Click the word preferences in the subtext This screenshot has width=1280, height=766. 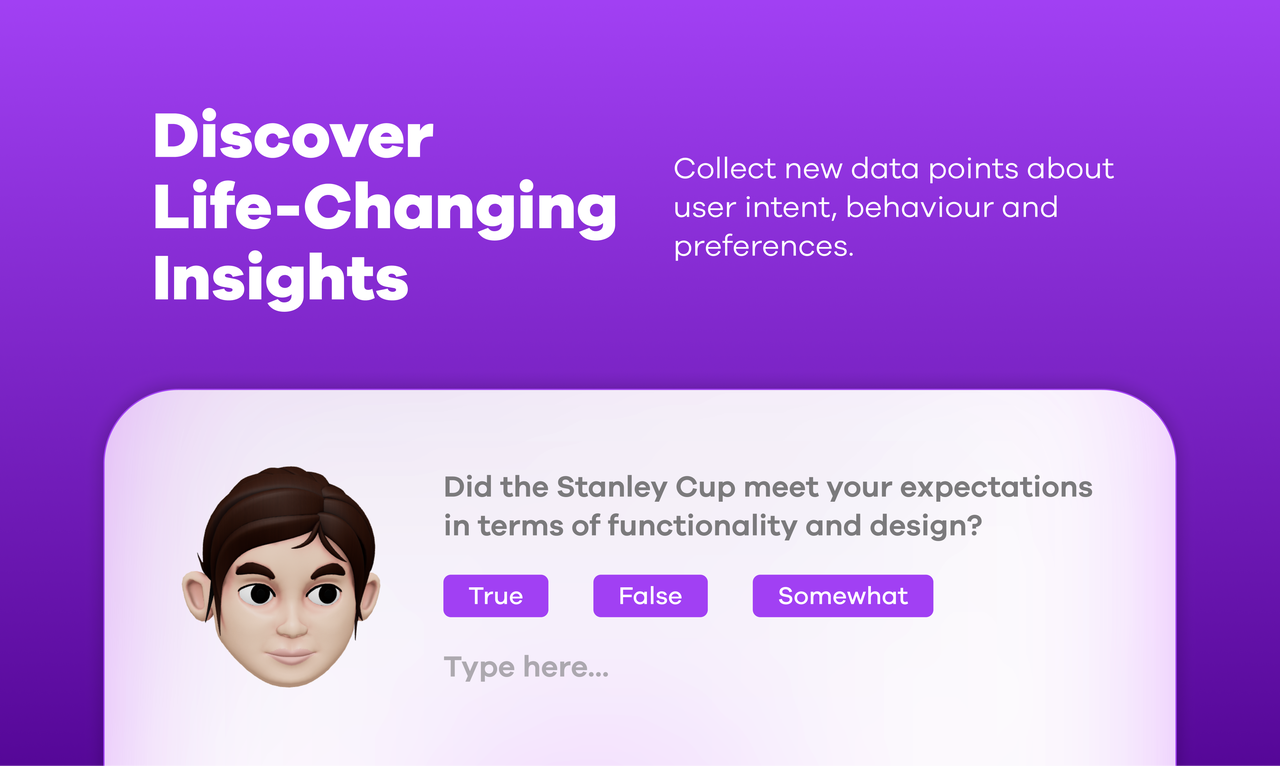pos(761,246)
